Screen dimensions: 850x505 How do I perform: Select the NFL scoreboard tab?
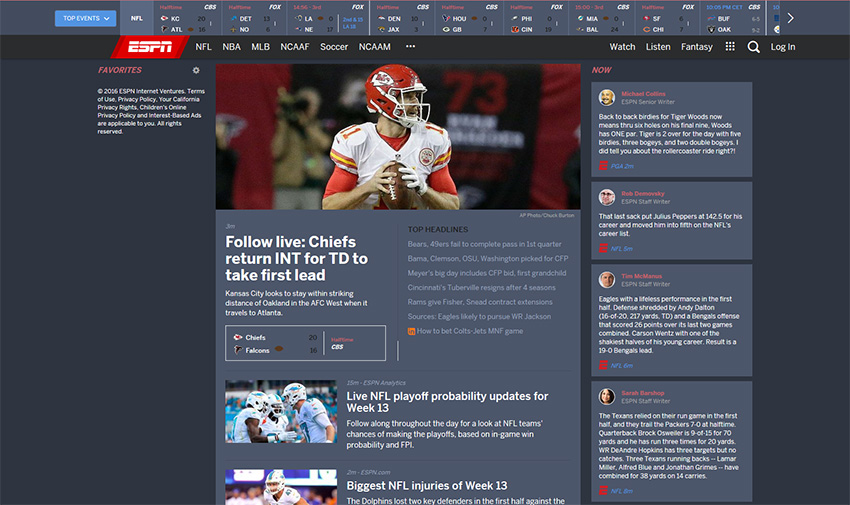coord(137,18)
